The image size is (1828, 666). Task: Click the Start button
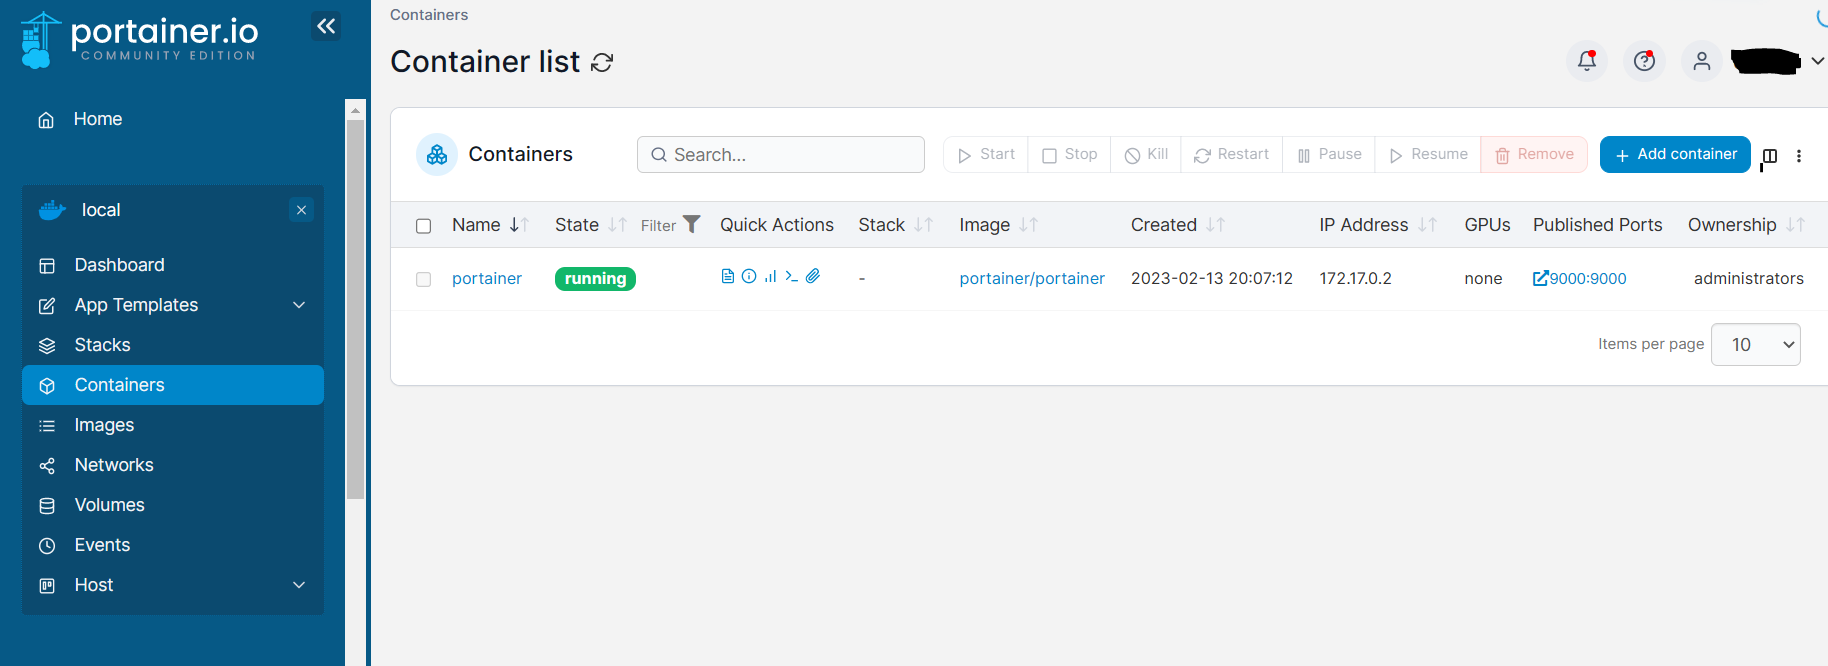[986, 154]
